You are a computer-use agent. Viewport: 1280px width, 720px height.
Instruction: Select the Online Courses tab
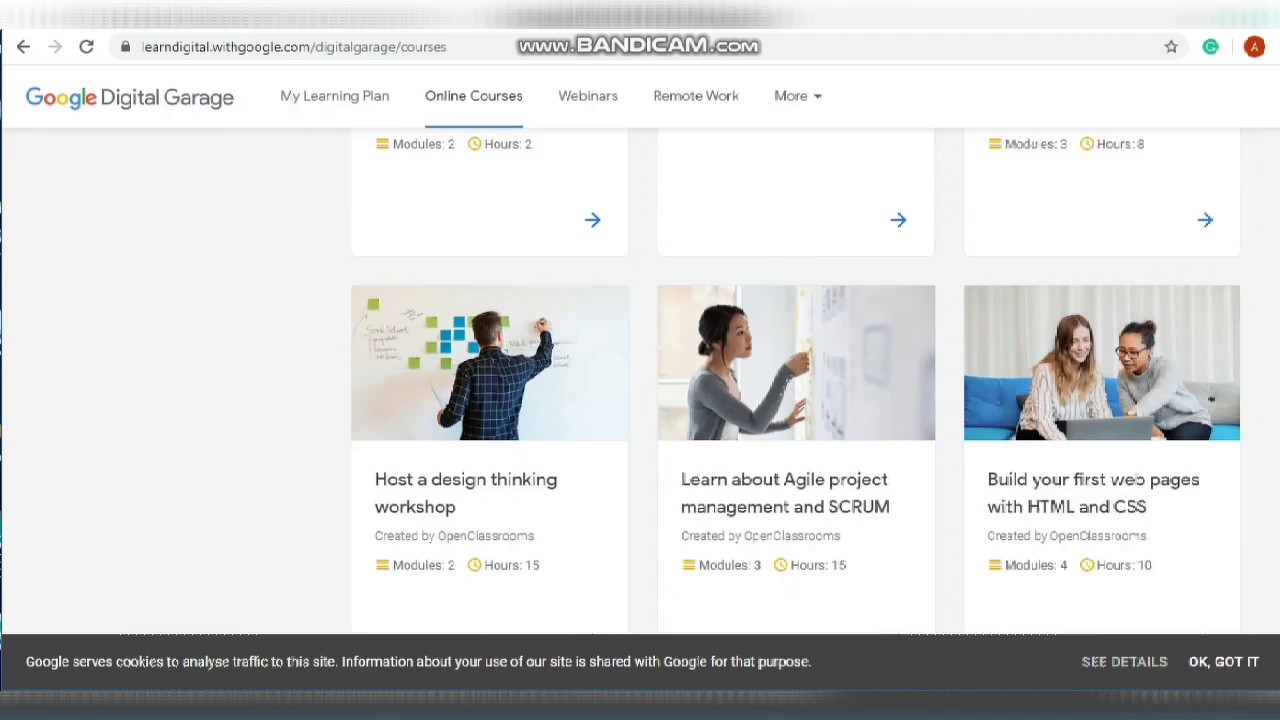[474, 96]
